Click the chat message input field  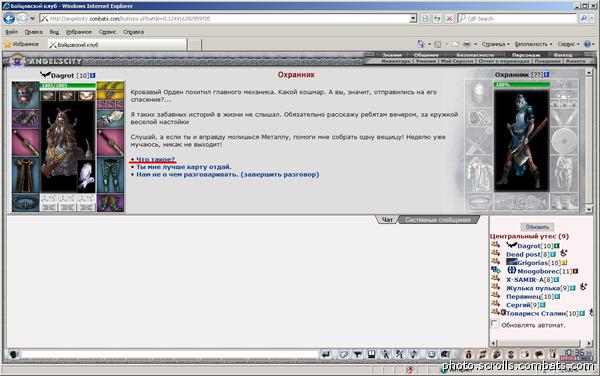point(170,355)
